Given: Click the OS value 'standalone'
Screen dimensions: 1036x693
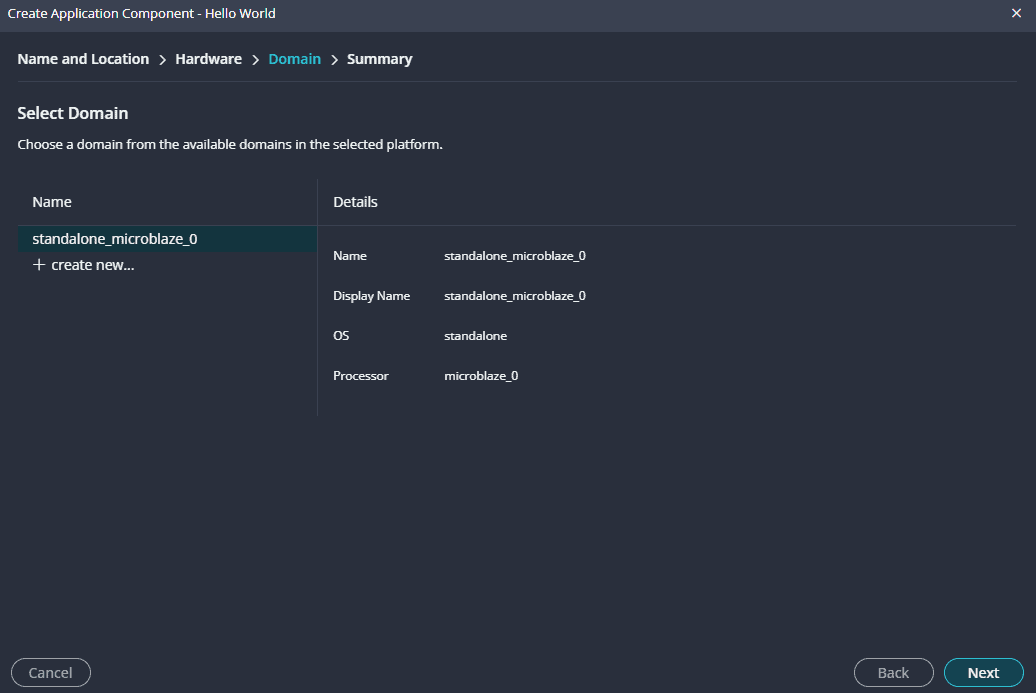Looking at the screenshot, I should point(475,336).
